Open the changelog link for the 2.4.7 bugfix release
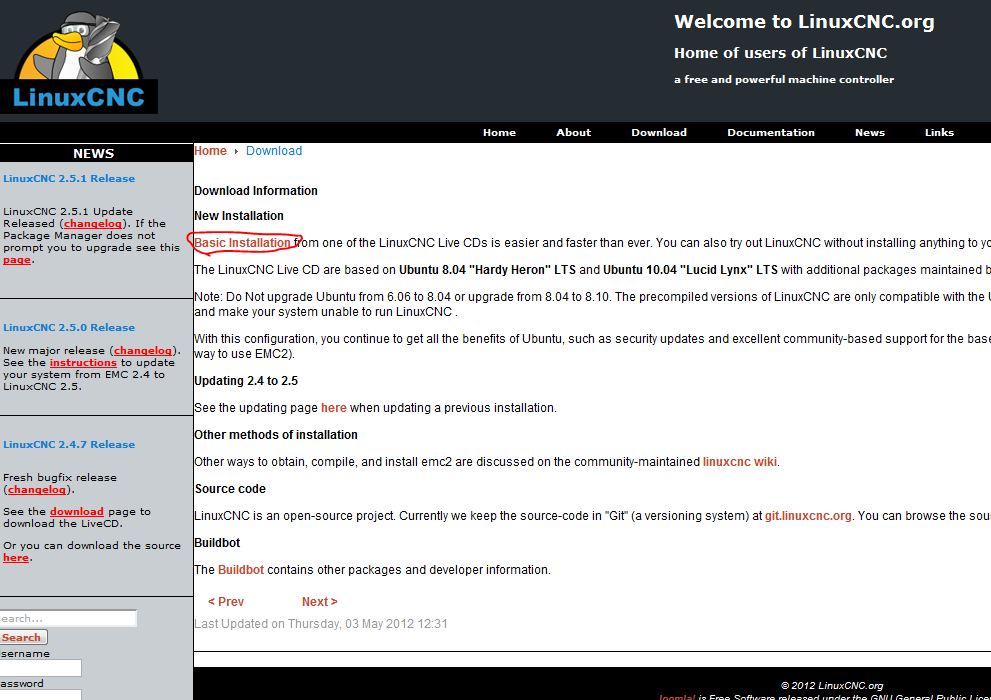 [x=37, y=490]
